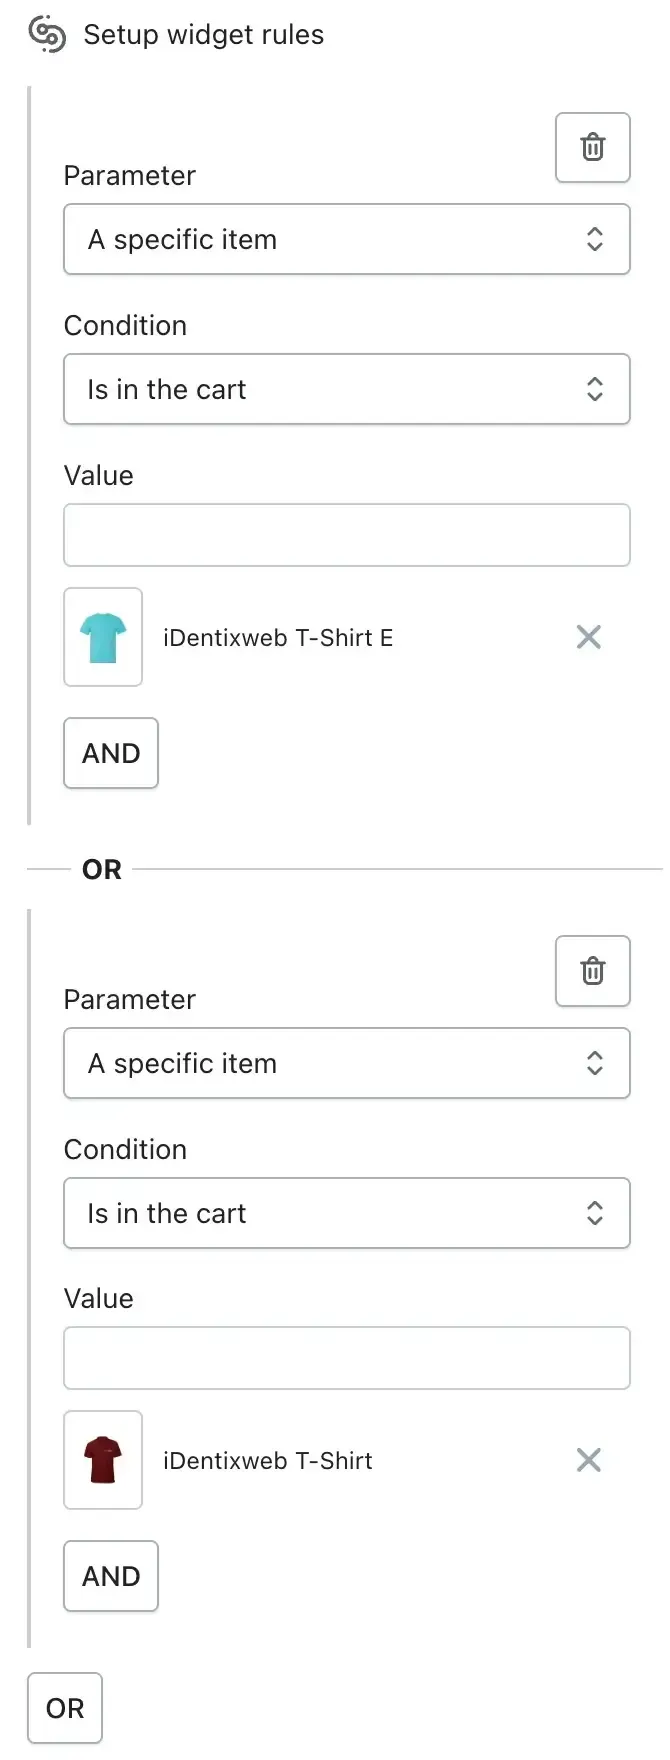Click the second rule's Value input field
Screen dimensions: 670x1760
[347, 1358]
